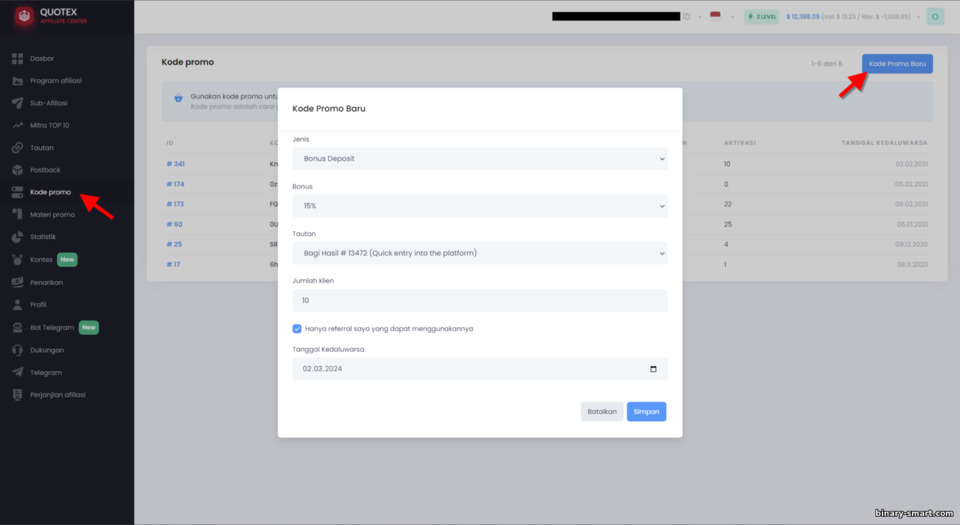Click Bot Telegram robot icon
Image resolution: width=960 pixels, height=525 pixels.
[17, 327]
